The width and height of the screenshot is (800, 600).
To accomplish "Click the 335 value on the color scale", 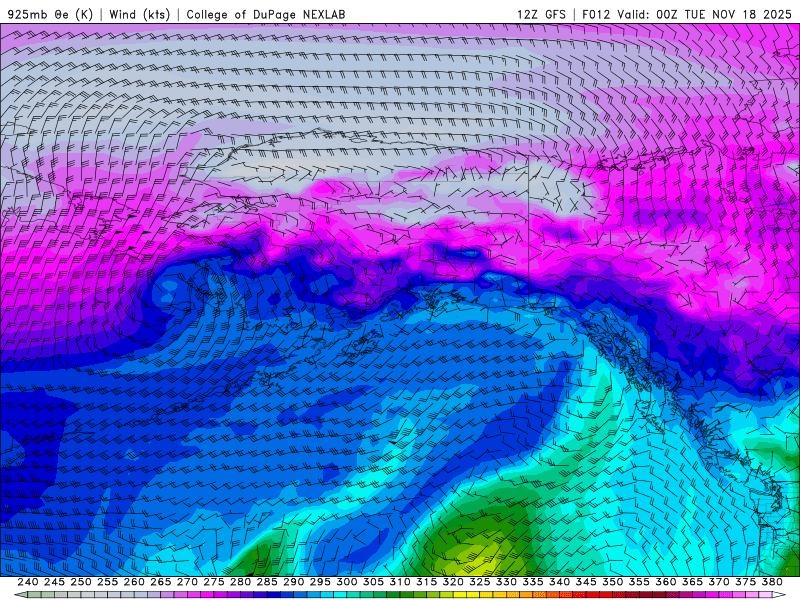I will click(533, 582).
